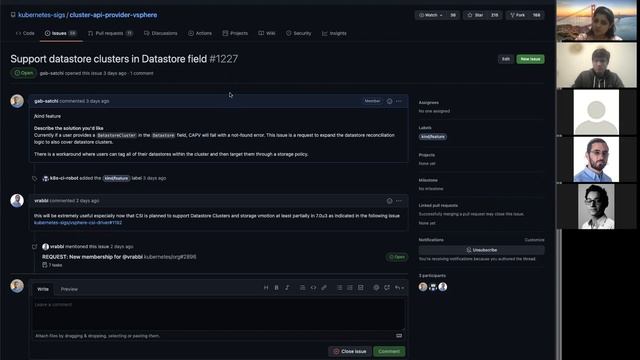Insert task list in comment editor
The width and height of the screenshot is (640, 360).
[360, 288]
